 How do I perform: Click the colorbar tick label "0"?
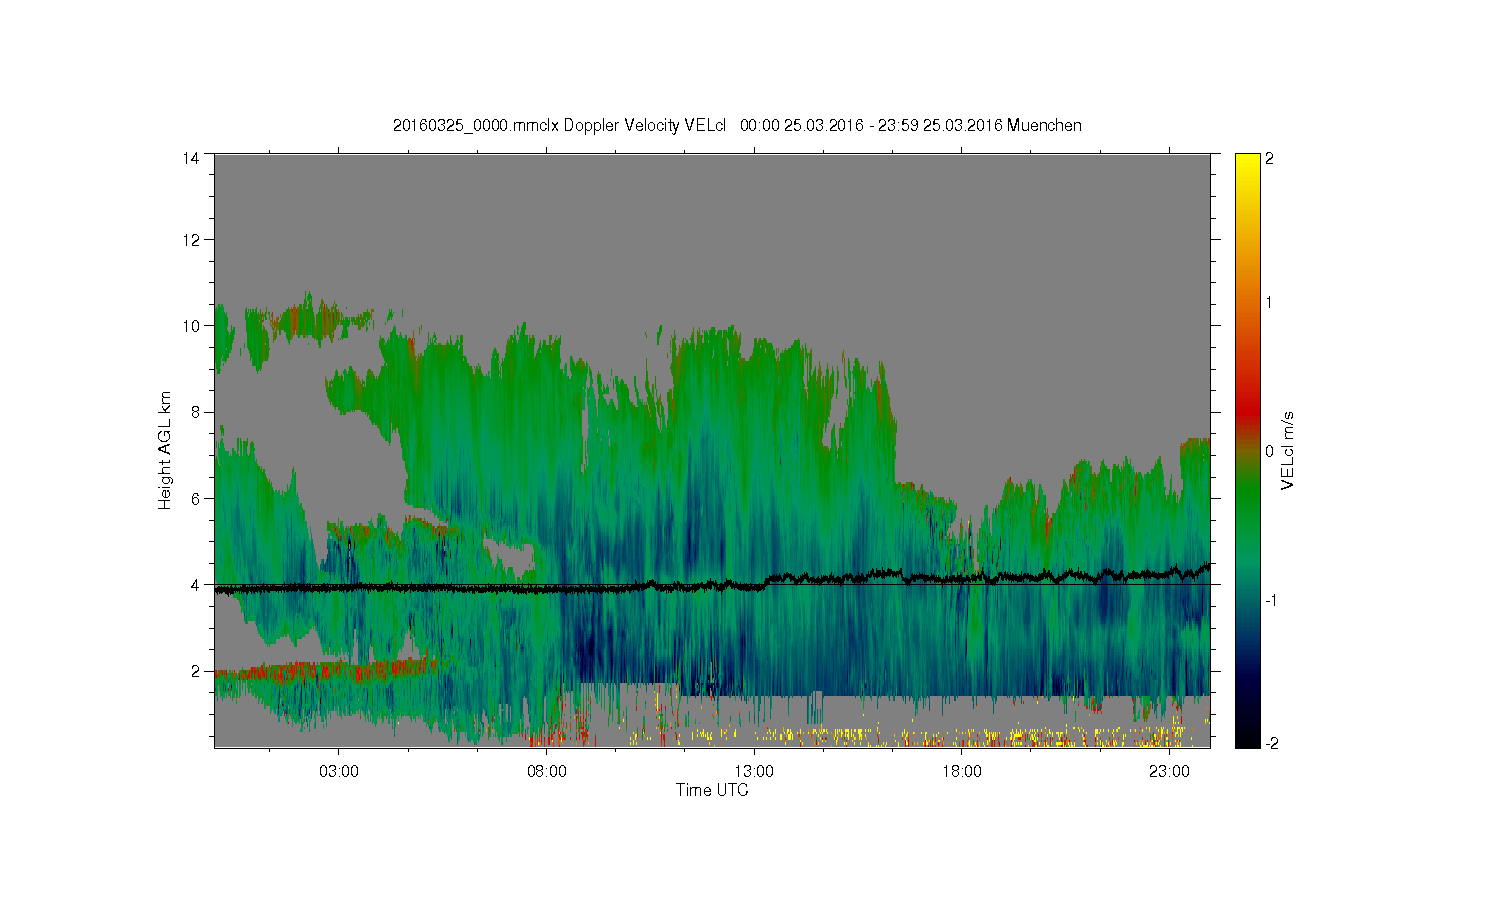point(1270,451)
